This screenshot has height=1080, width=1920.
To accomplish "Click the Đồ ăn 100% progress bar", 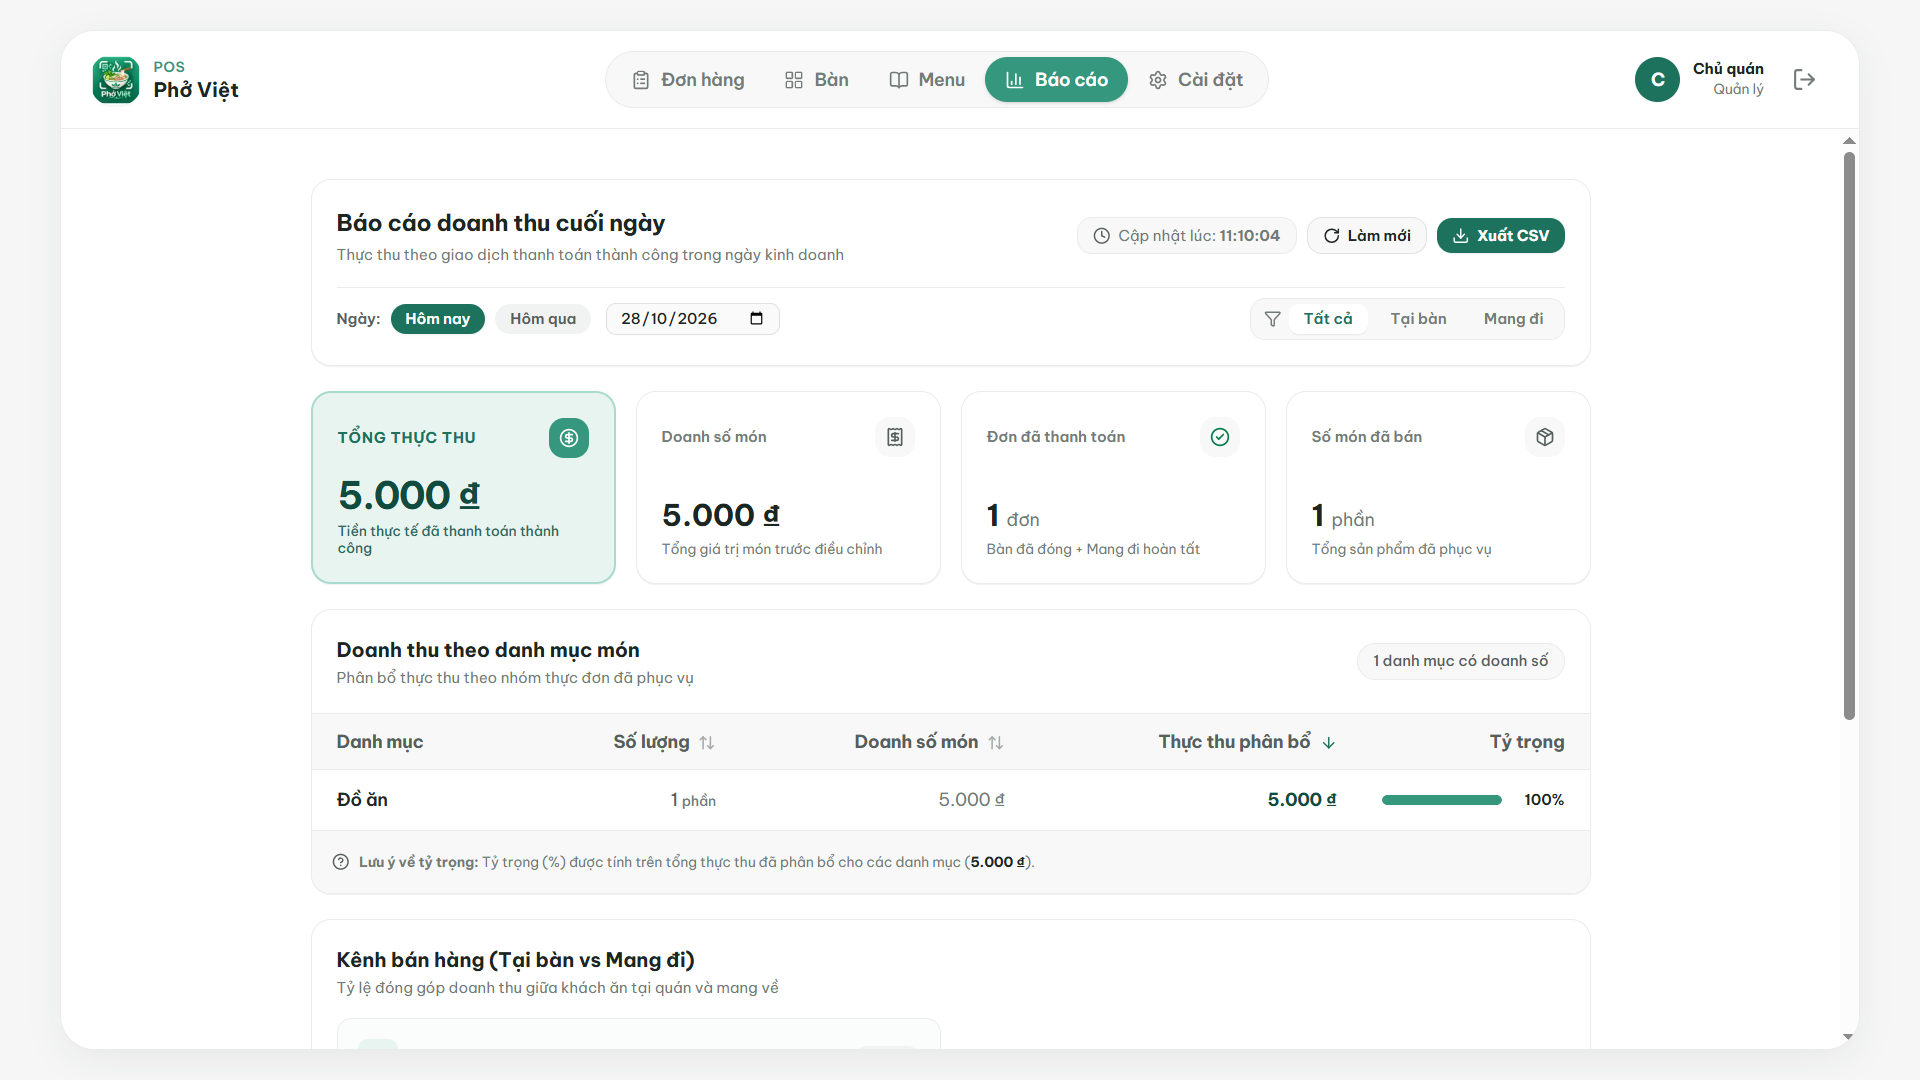I will pyautogui.click(x=1442, y=800).
